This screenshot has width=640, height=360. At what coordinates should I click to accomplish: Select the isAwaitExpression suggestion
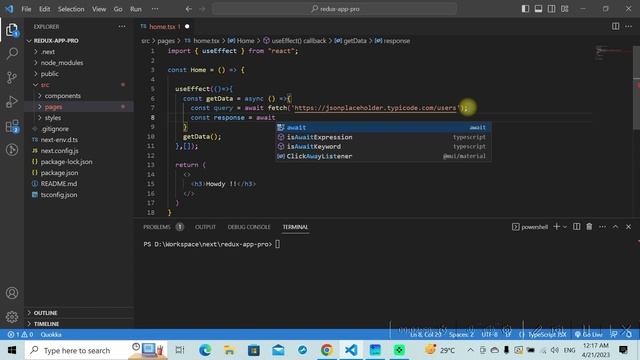pyautogui.click(x=383, y=137)
